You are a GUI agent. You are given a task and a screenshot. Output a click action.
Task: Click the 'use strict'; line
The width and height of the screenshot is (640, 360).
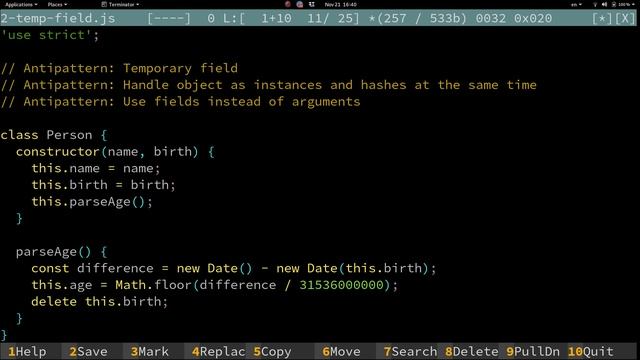pos(50,35)
